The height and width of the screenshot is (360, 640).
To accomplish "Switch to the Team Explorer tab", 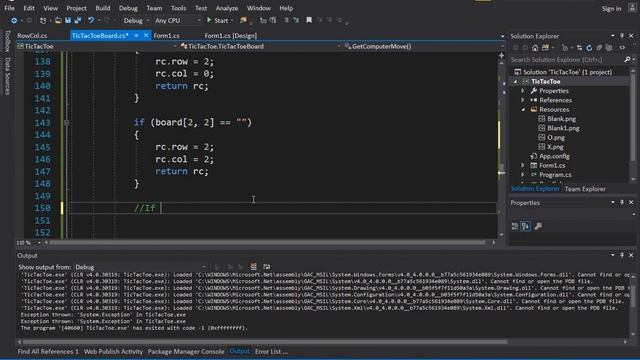I will point(585,189).
